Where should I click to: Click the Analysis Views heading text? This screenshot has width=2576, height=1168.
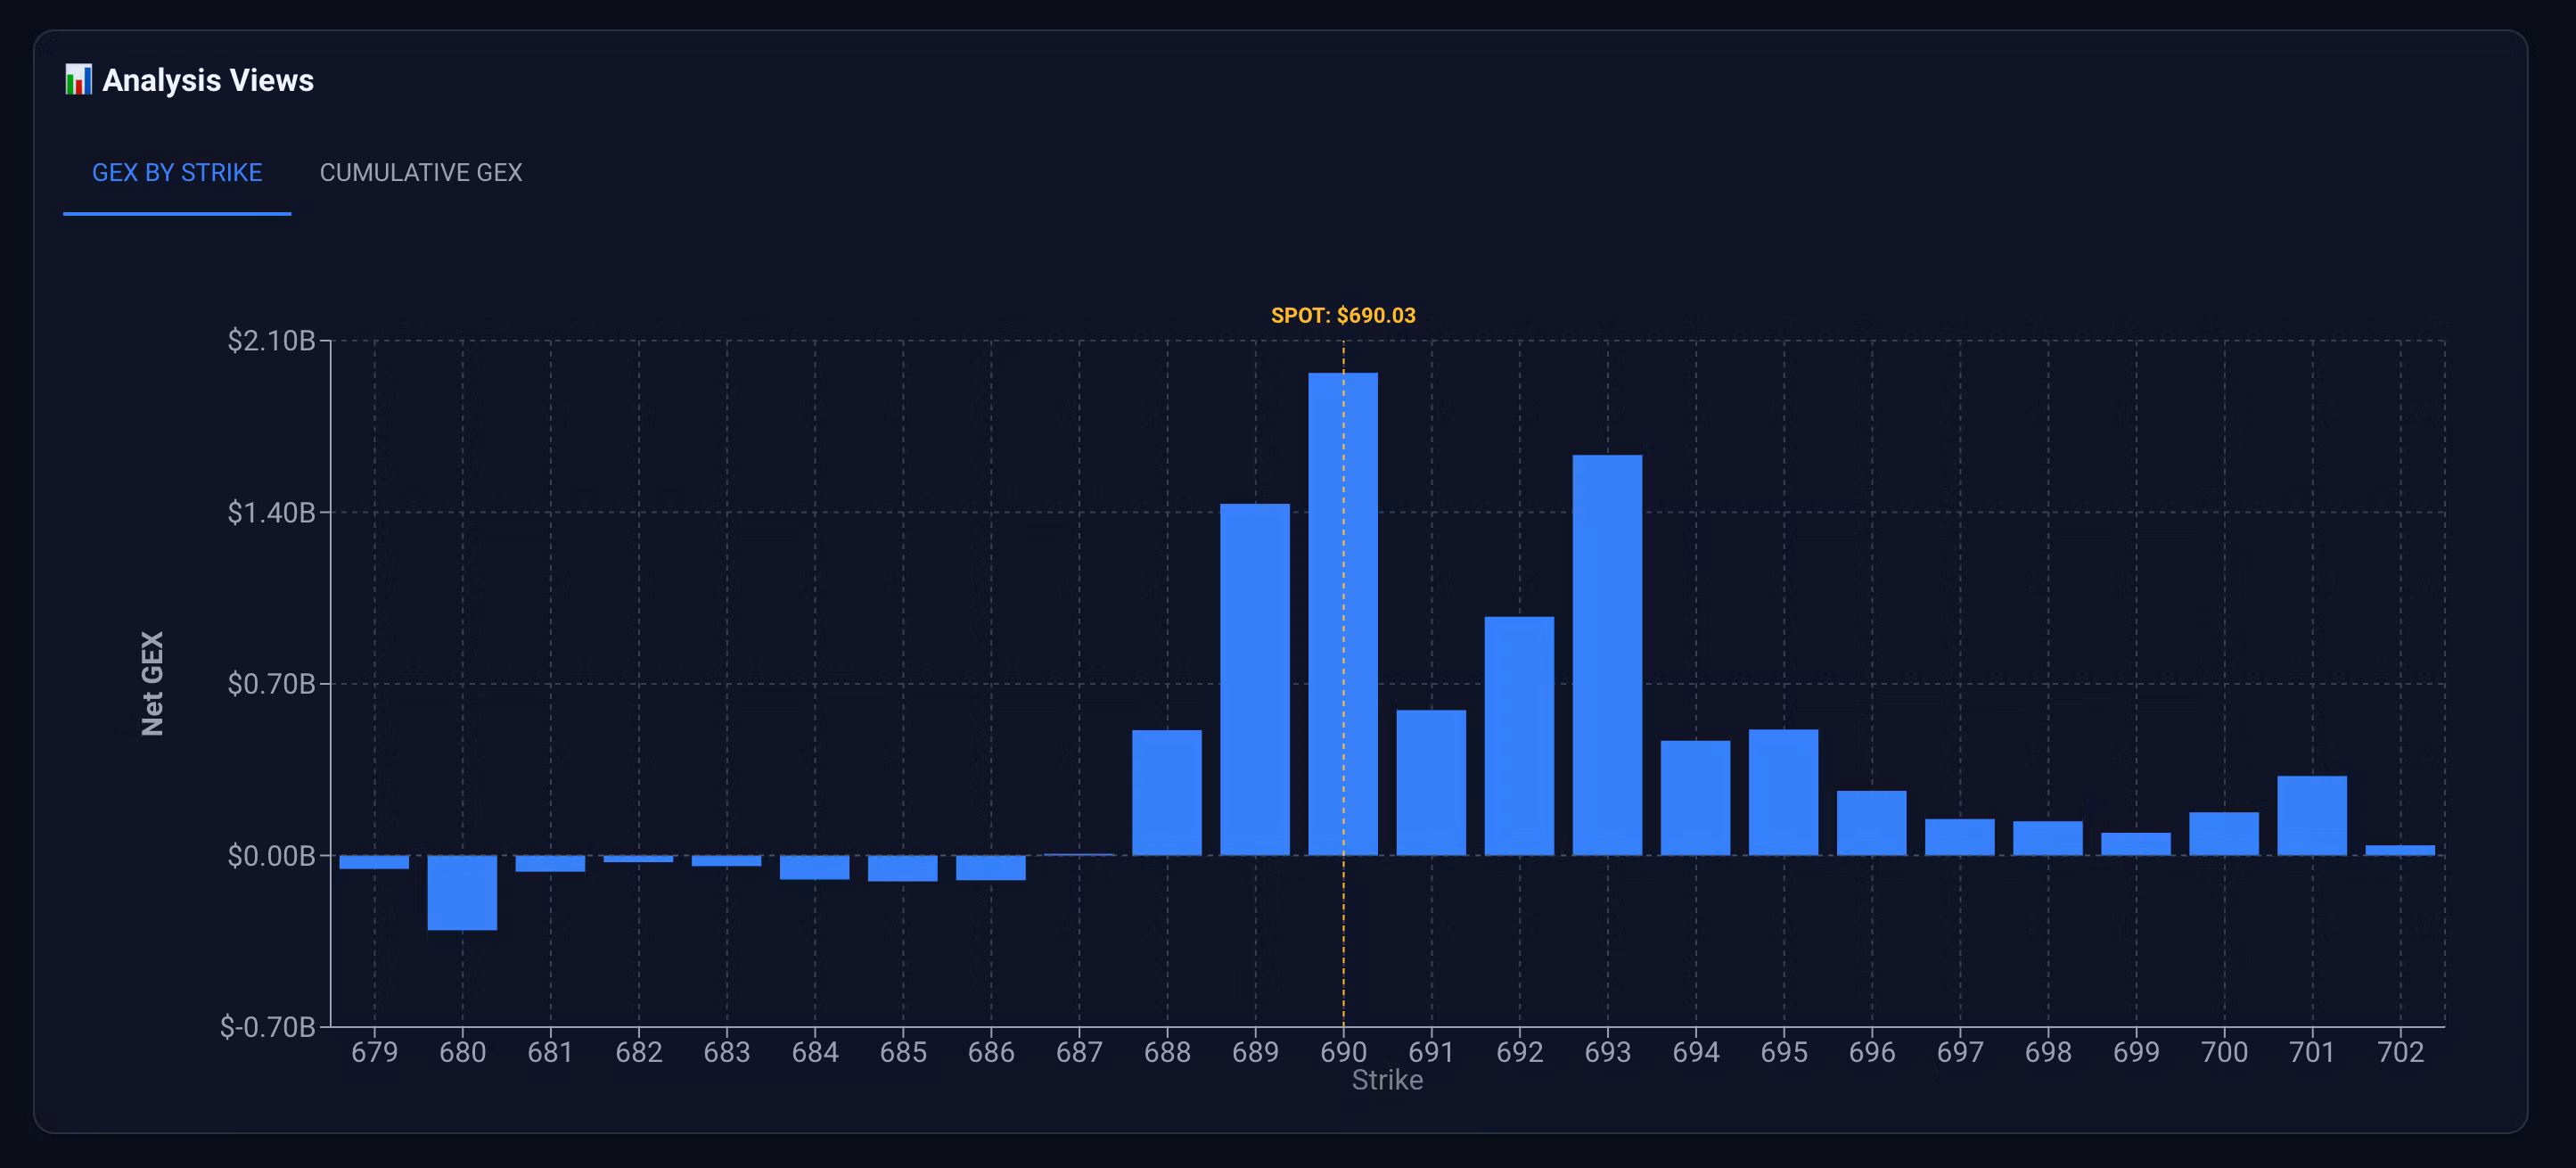pos(208,80)
